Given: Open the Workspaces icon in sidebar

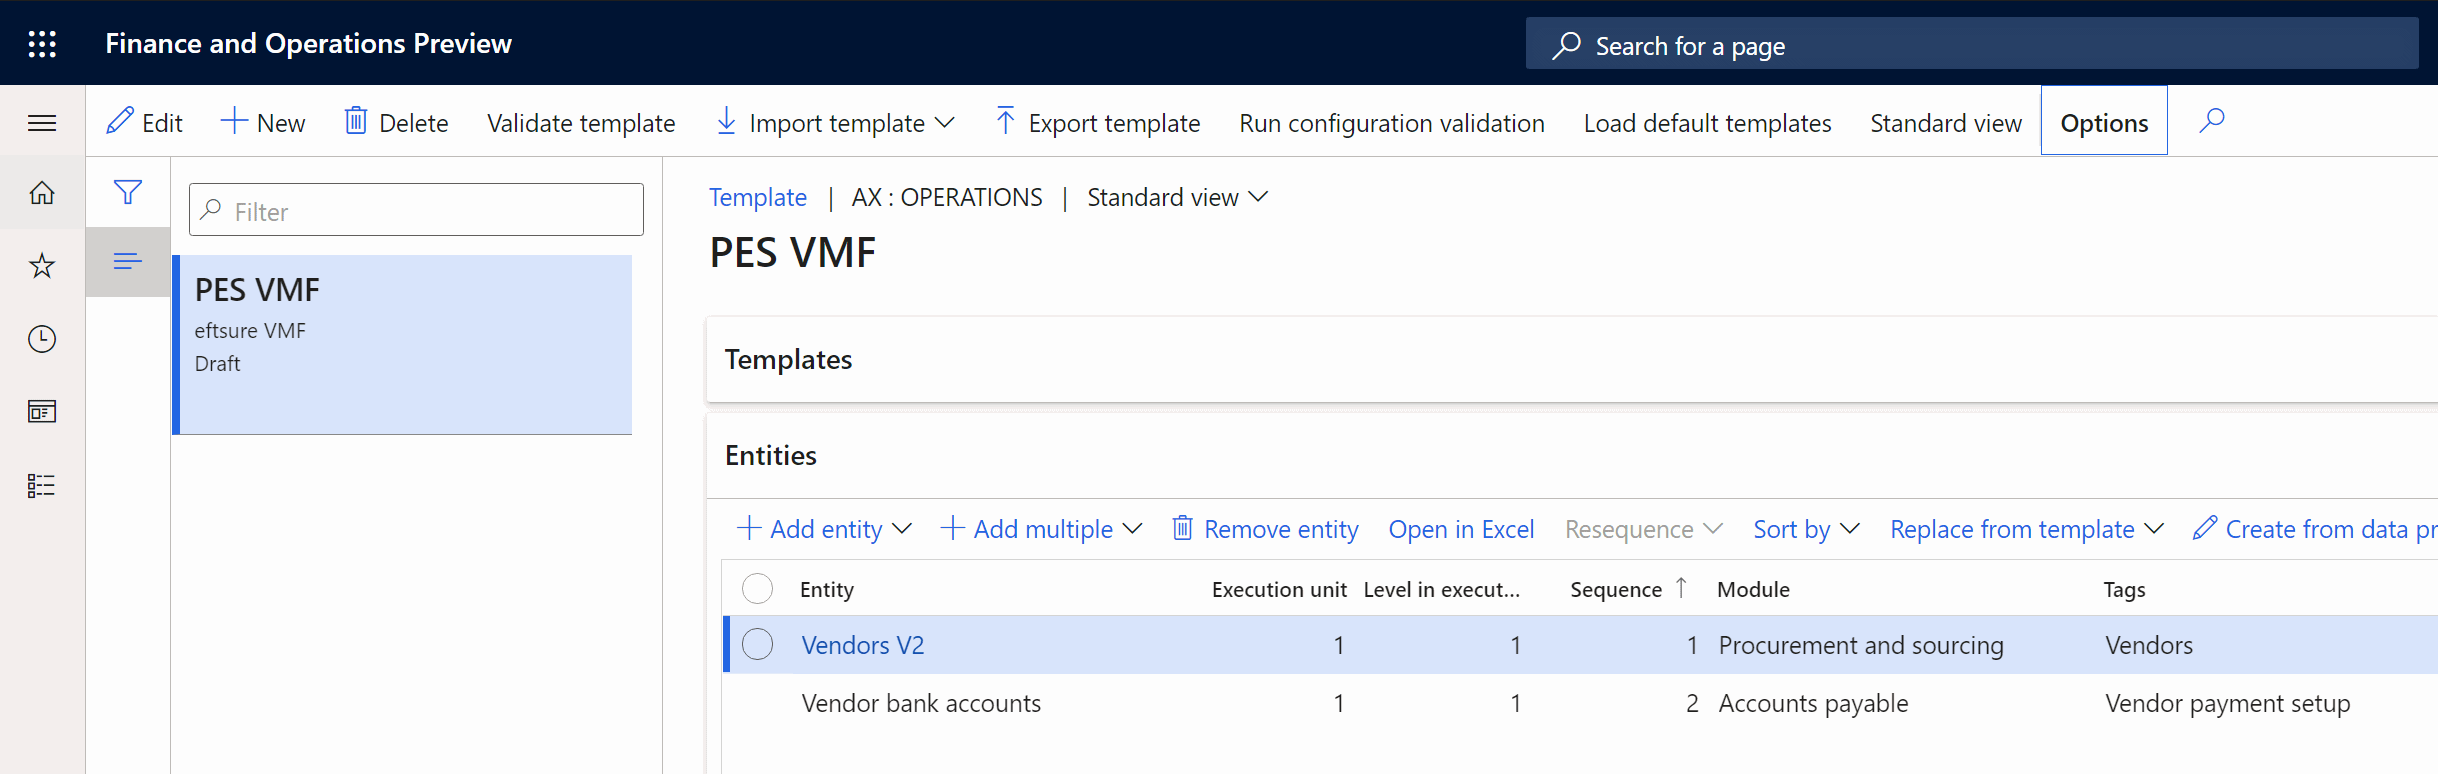Looking at the screenshot, I should tap(42, 412).
